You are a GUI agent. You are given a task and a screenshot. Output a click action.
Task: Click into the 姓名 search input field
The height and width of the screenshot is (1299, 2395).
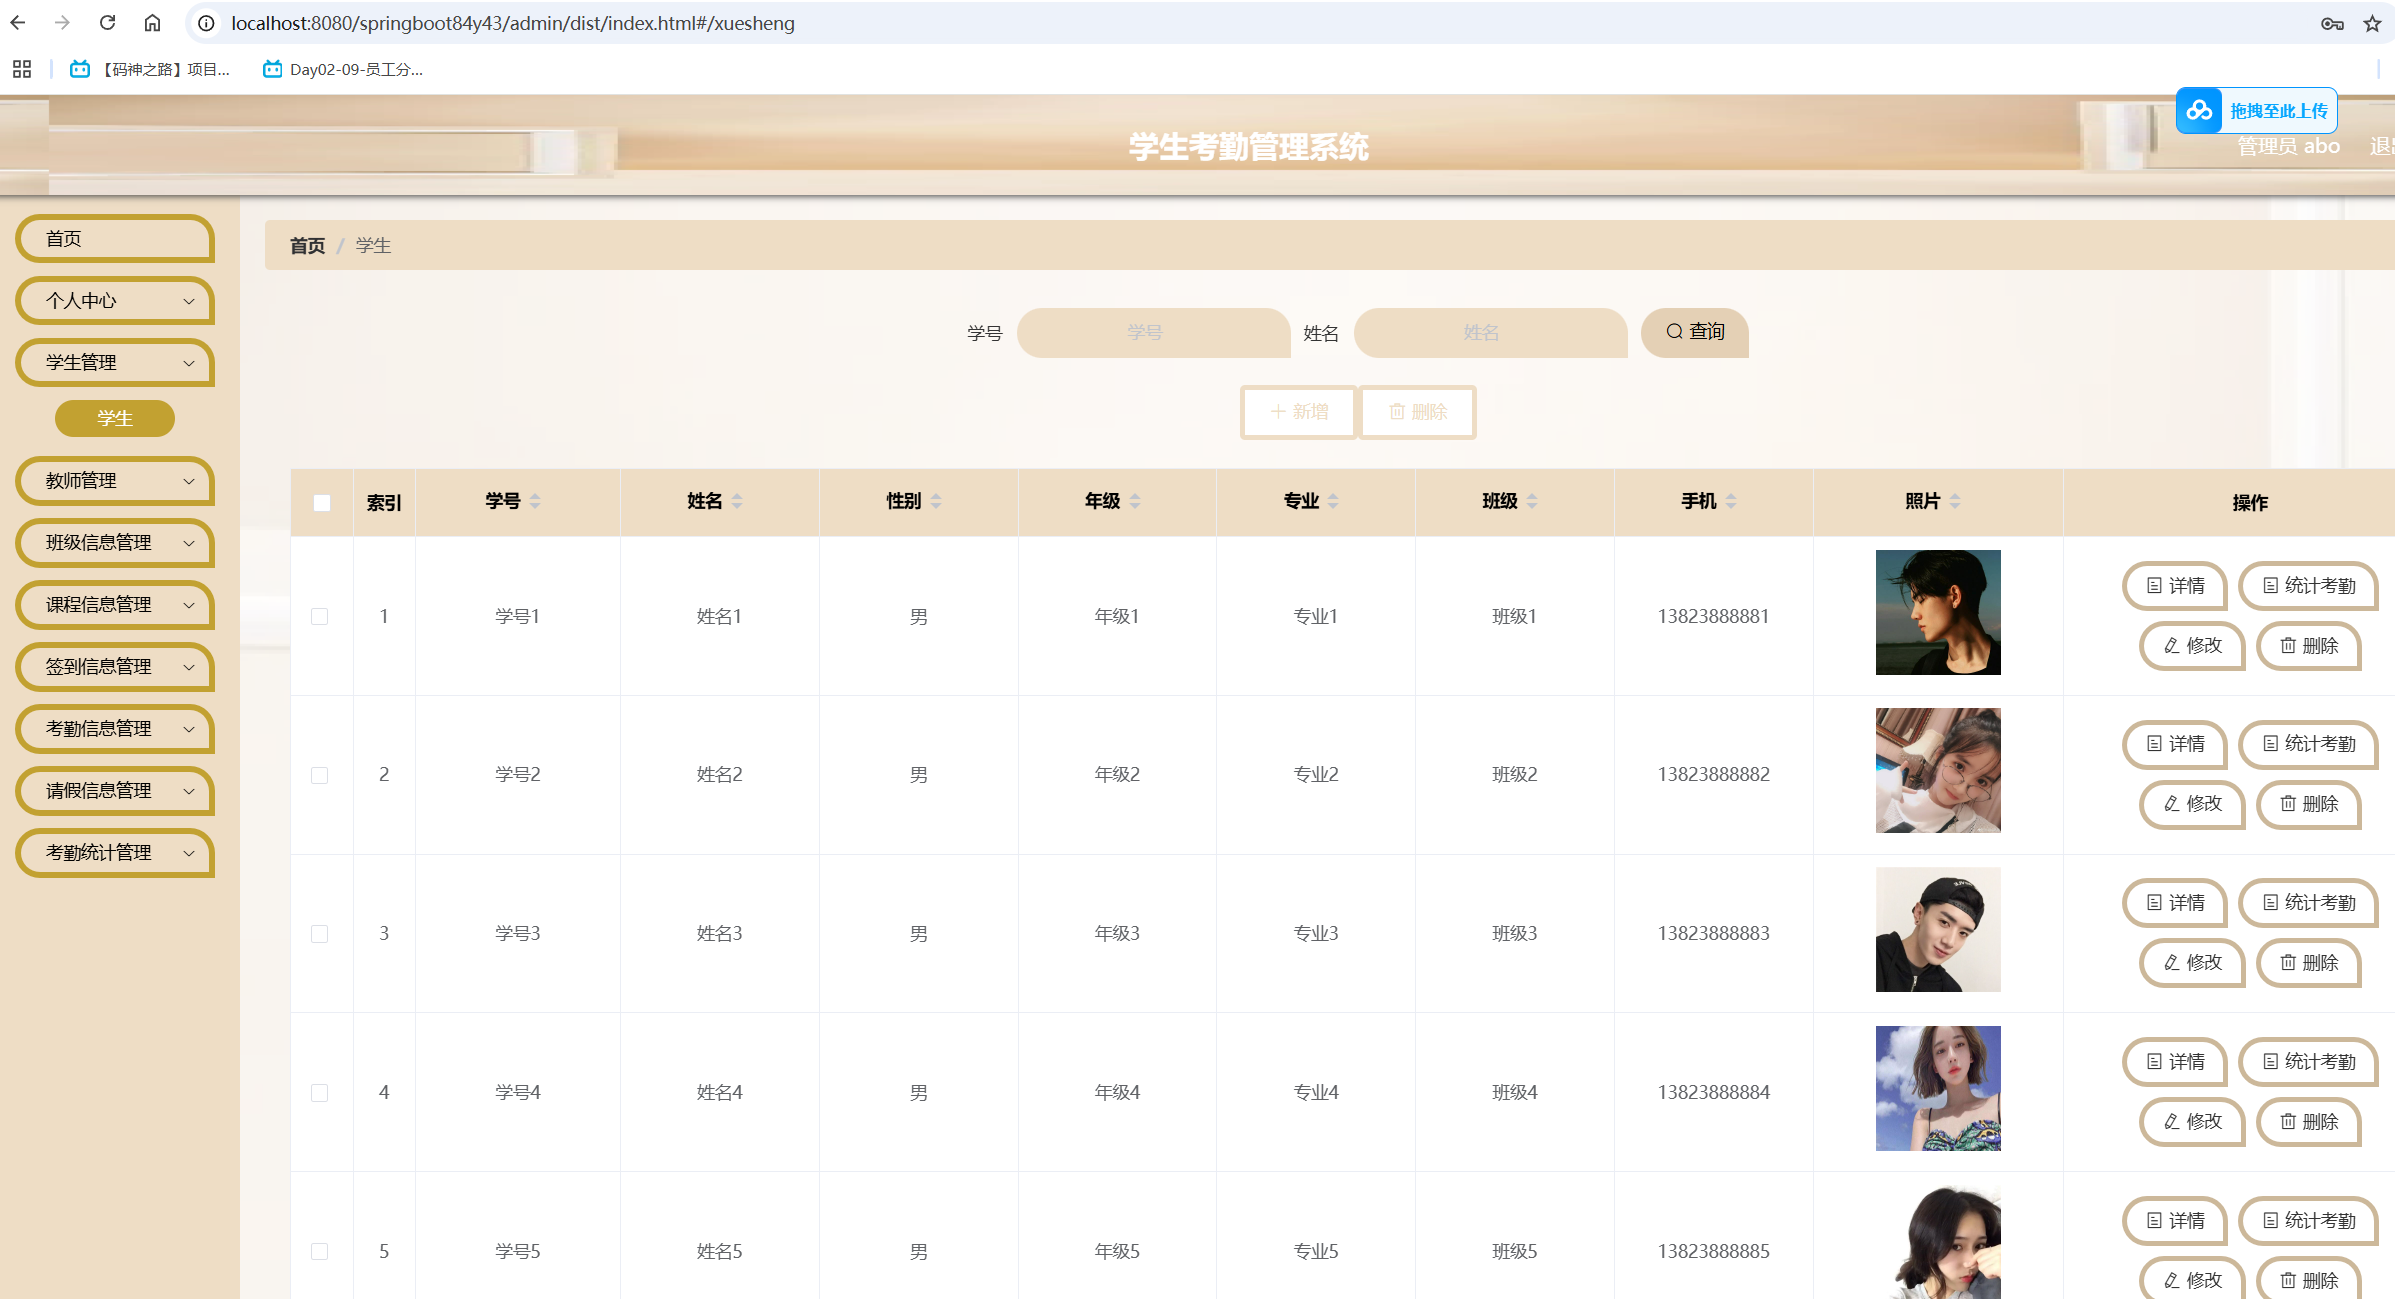1490,333
